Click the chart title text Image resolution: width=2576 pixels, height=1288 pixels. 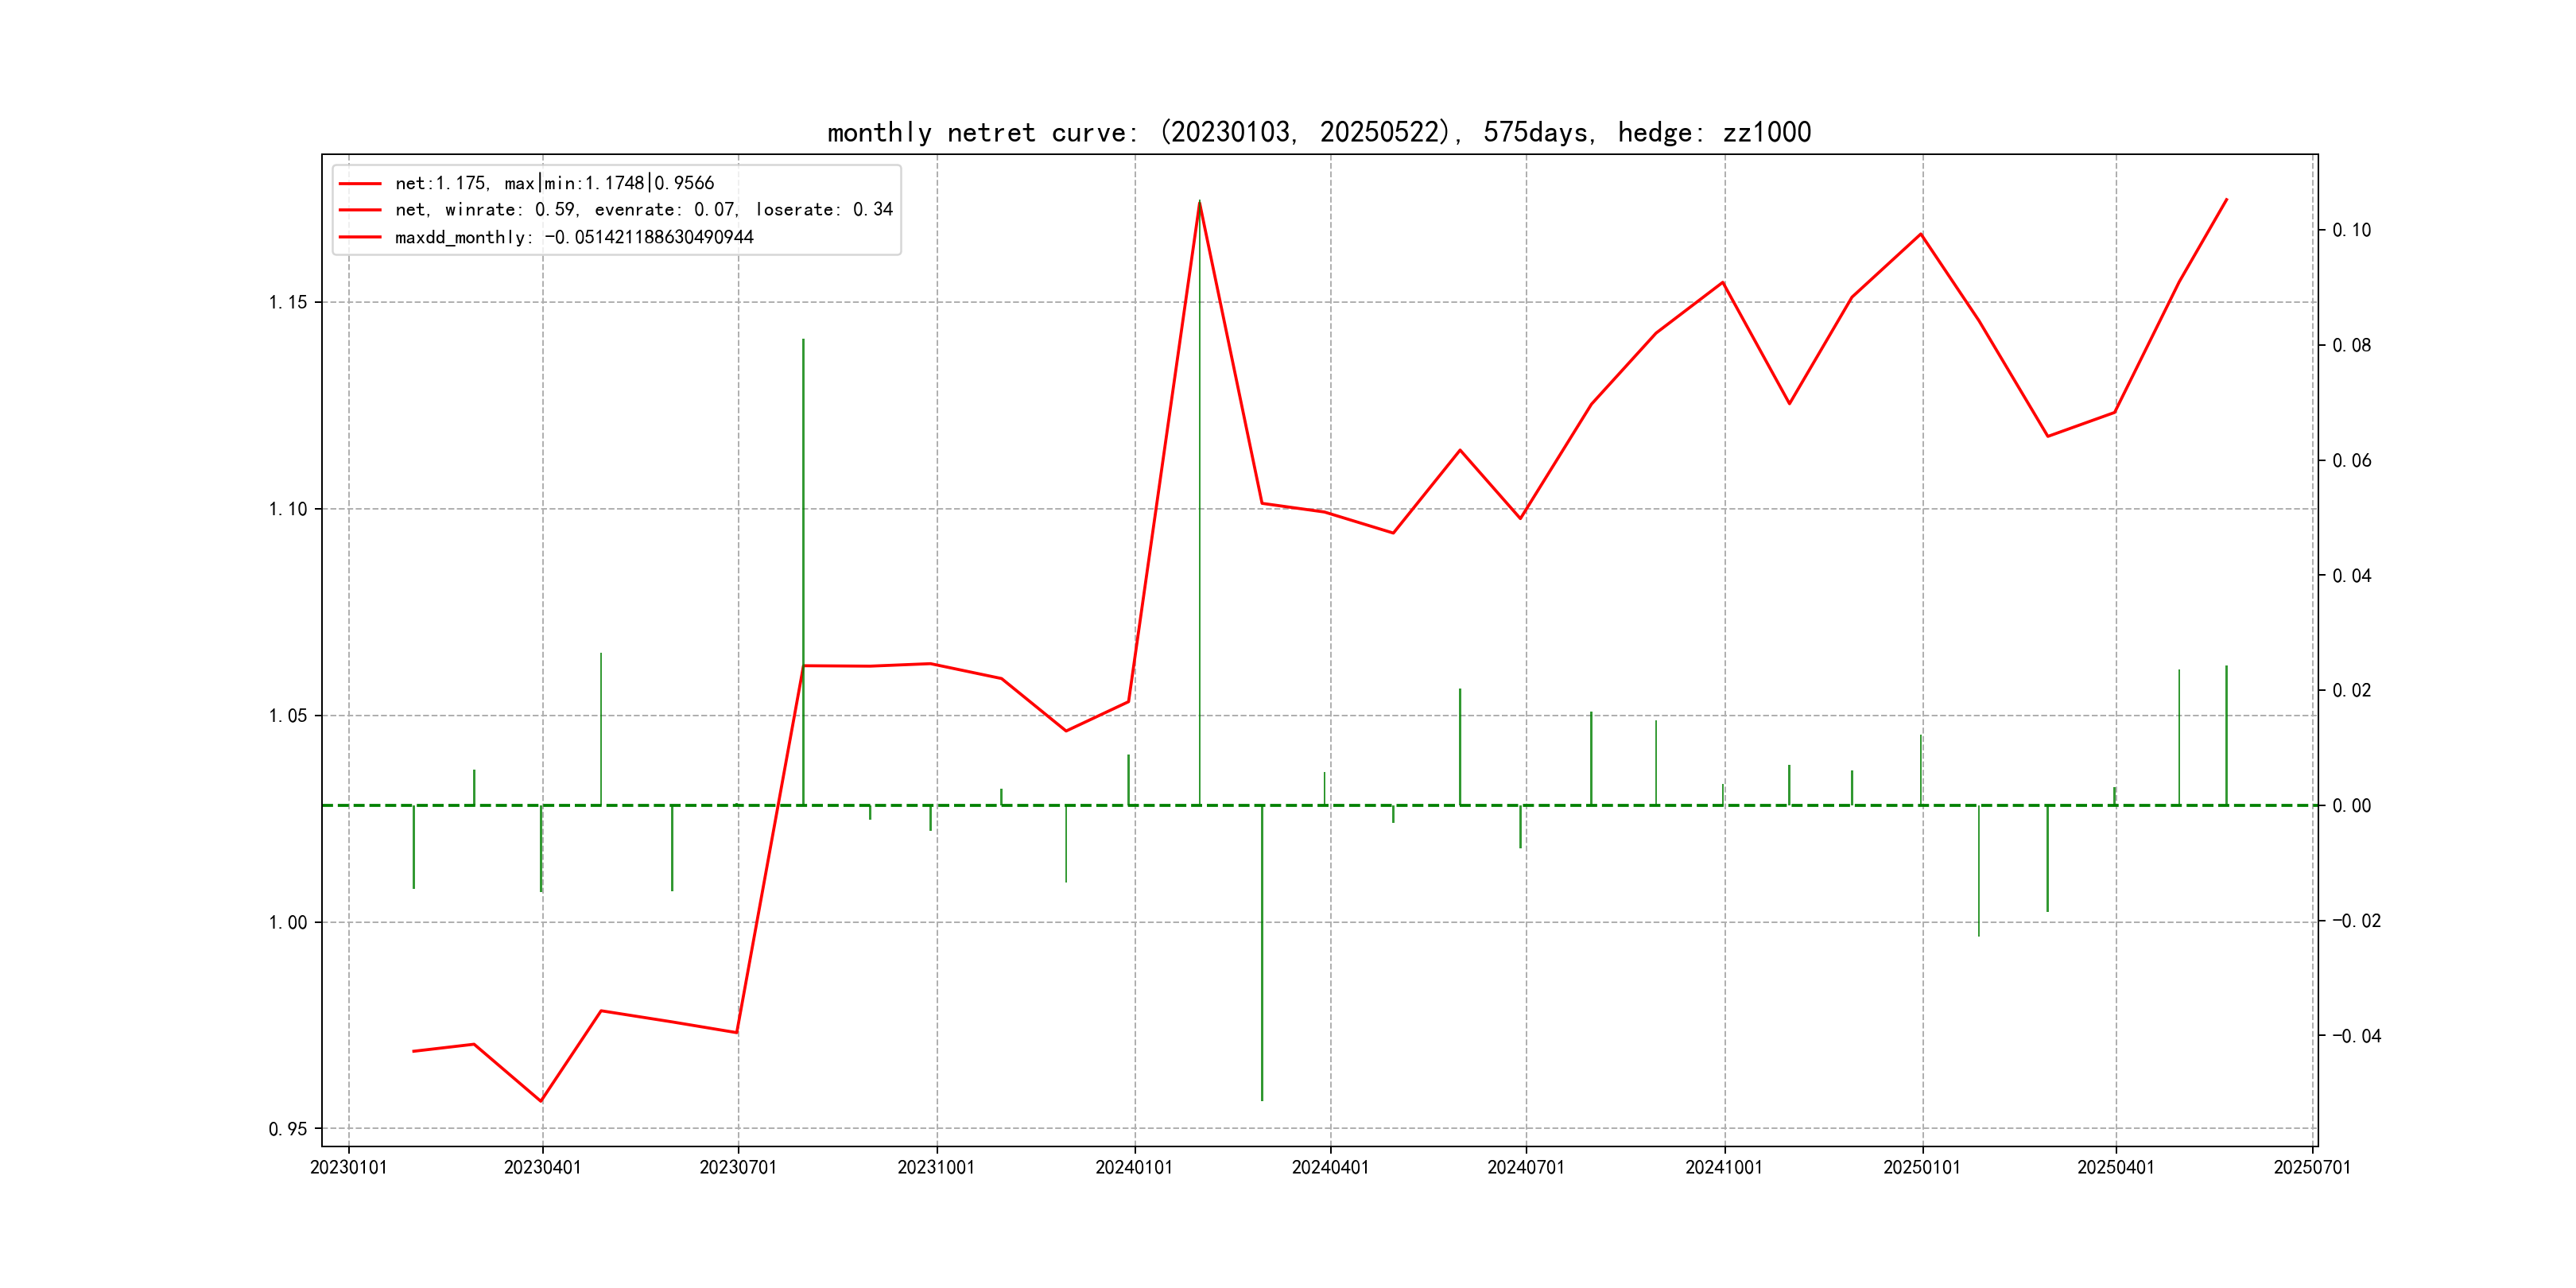(x=1318, y=132)
